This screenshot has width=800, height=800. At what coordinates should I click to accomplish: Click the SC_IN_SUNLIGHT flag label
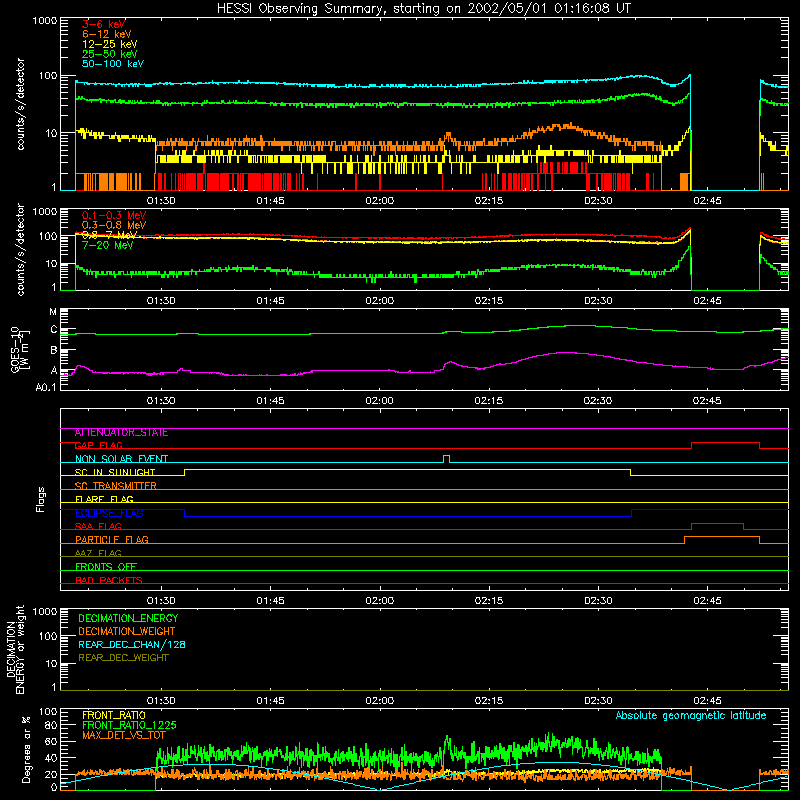115,472
